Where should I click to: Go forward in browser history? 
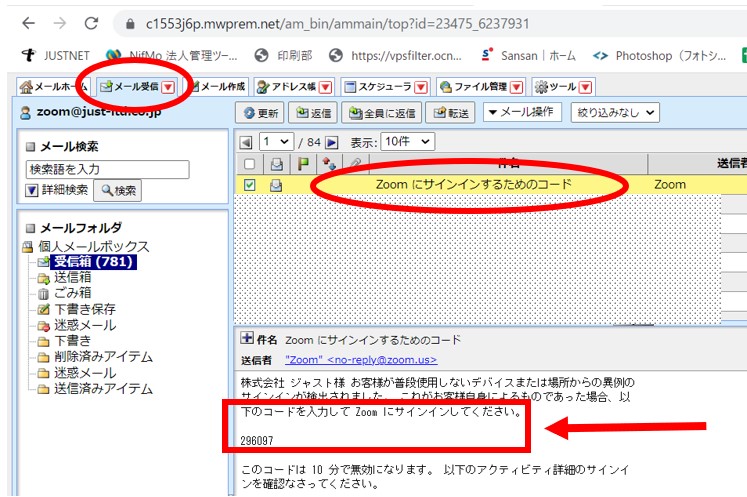[x=60, y=23]
